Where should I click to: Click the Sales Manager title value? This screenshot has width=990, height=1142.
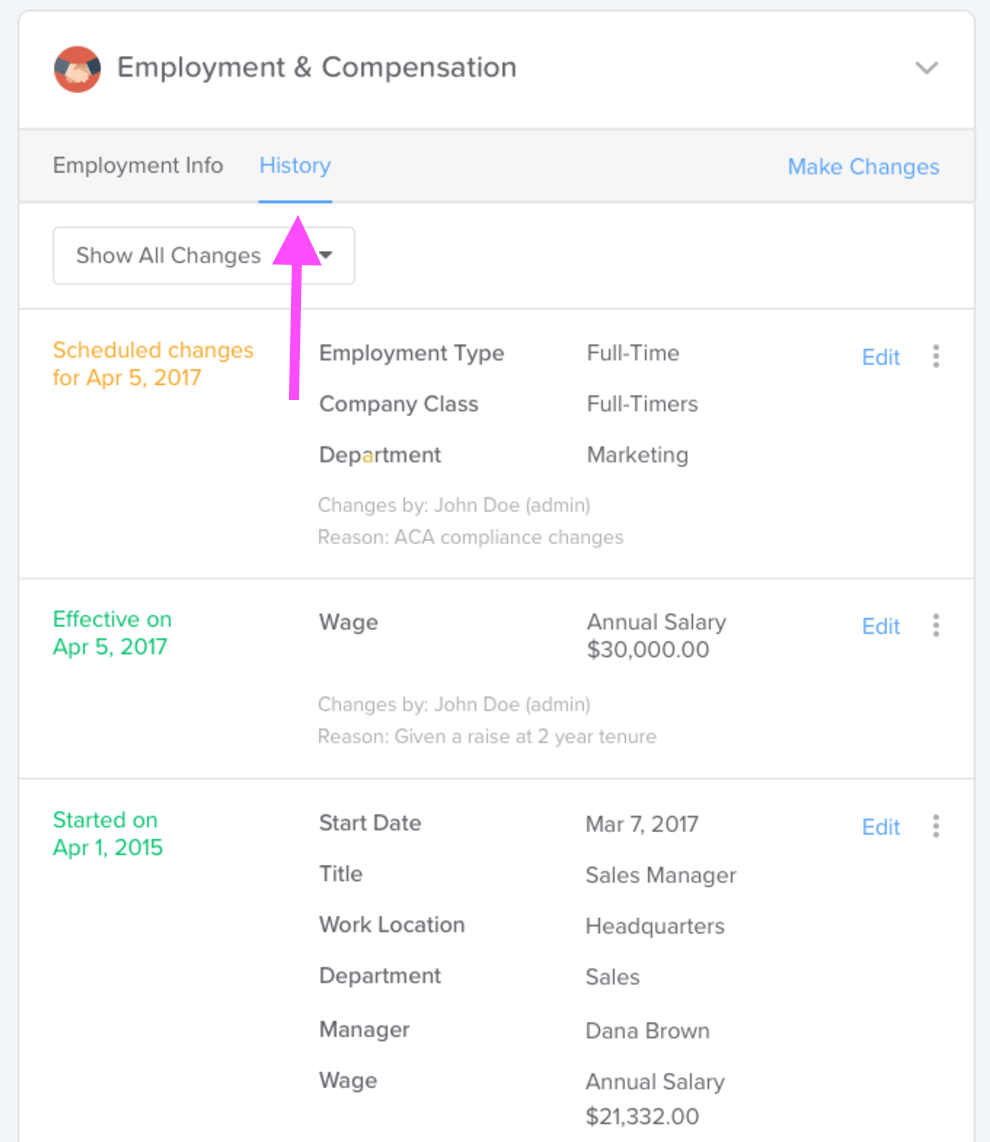[661, 875]
